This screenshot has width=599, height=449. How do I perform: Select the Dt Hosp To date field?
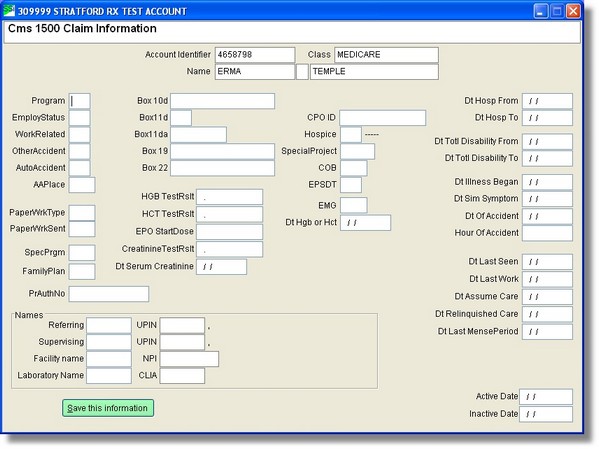point(547,118)
